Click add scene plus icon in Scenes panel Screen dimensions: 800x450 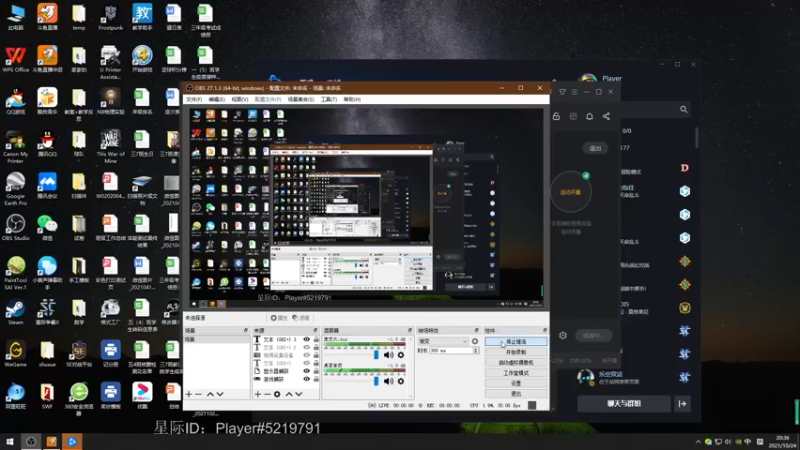point(189,394)
